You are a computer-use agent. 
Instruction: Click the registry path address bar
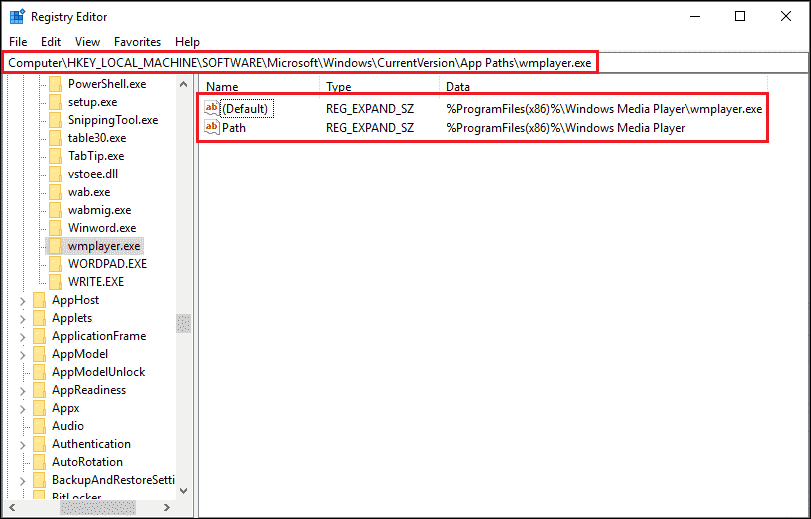[405, 63]
